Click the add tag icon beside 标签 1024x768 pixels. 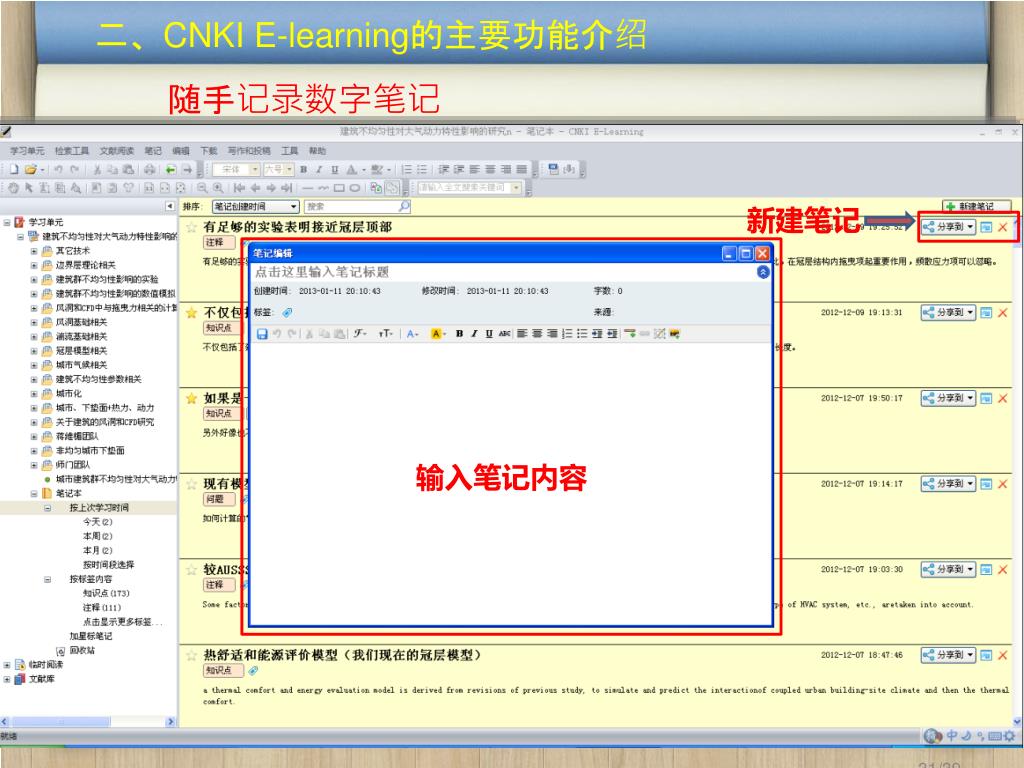click(x=287, y=313)
